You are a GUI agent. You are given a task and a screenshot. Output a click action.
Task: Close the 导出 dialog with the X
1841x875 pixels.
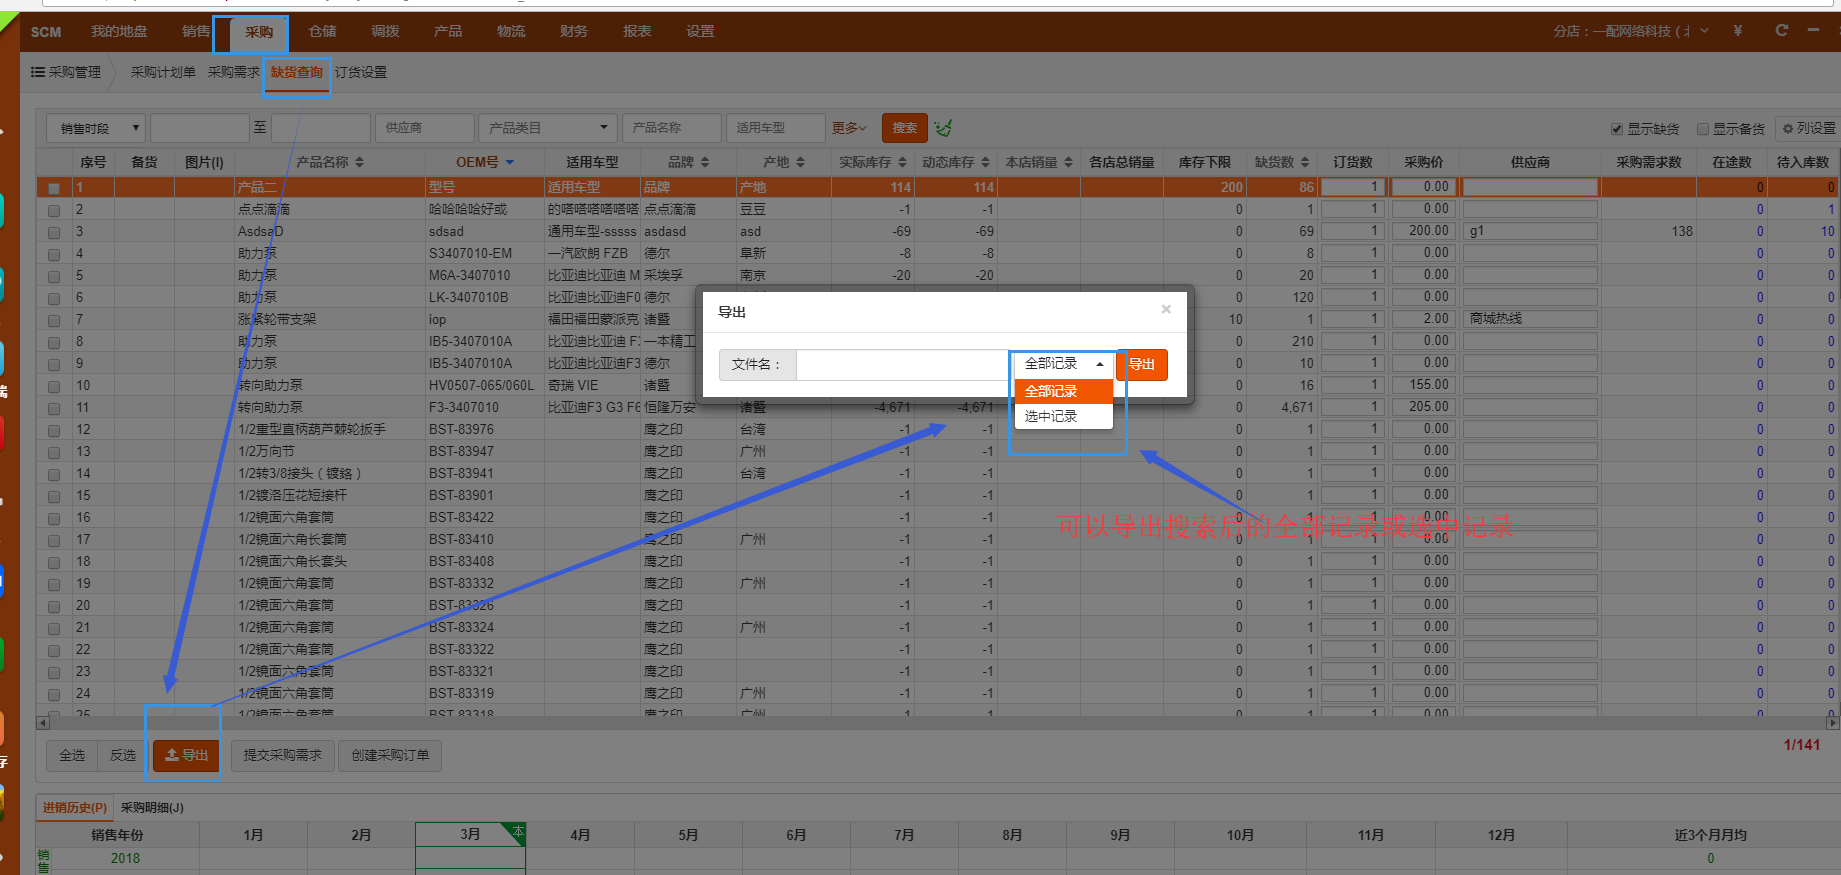point(1166,310)
